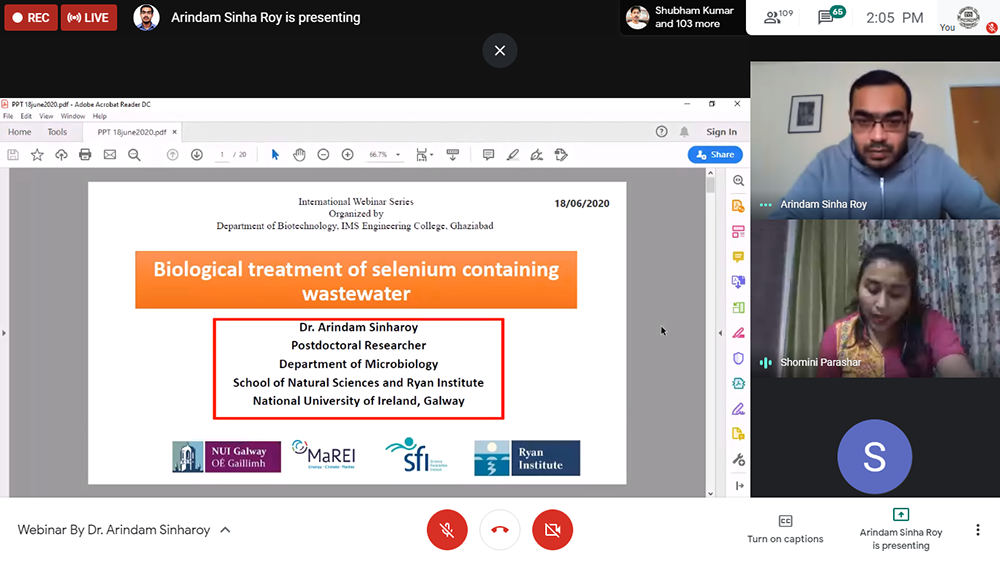Click the print icon in Acrobat toolbar
This screenshot has height=562, width=1000.
(85, 155)
